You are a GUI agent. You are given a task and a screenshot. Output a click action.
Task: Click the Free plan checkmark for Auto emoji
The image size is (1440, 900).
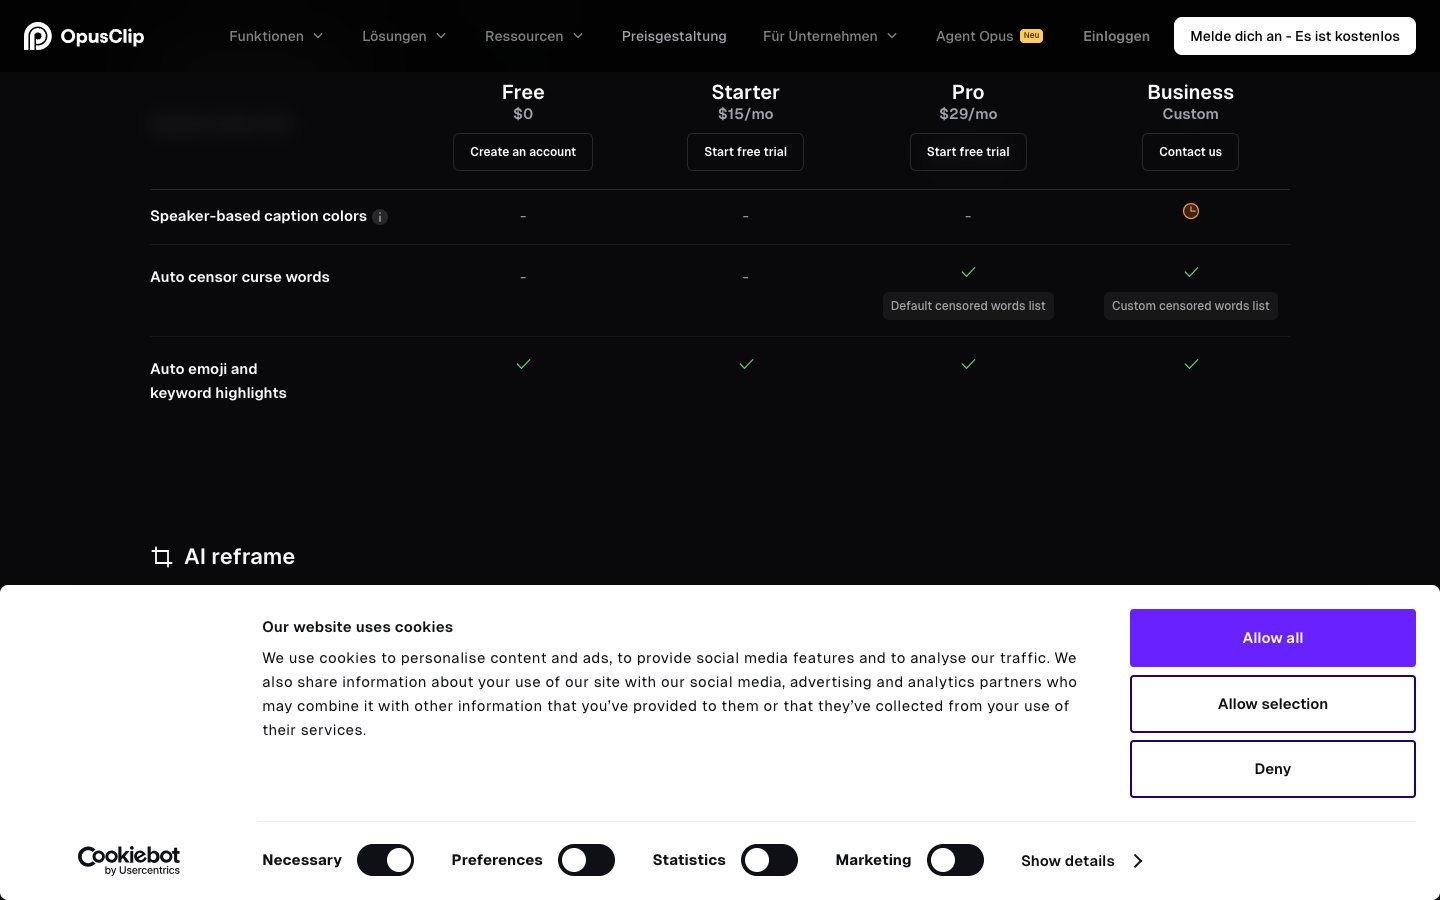[523, 364]
